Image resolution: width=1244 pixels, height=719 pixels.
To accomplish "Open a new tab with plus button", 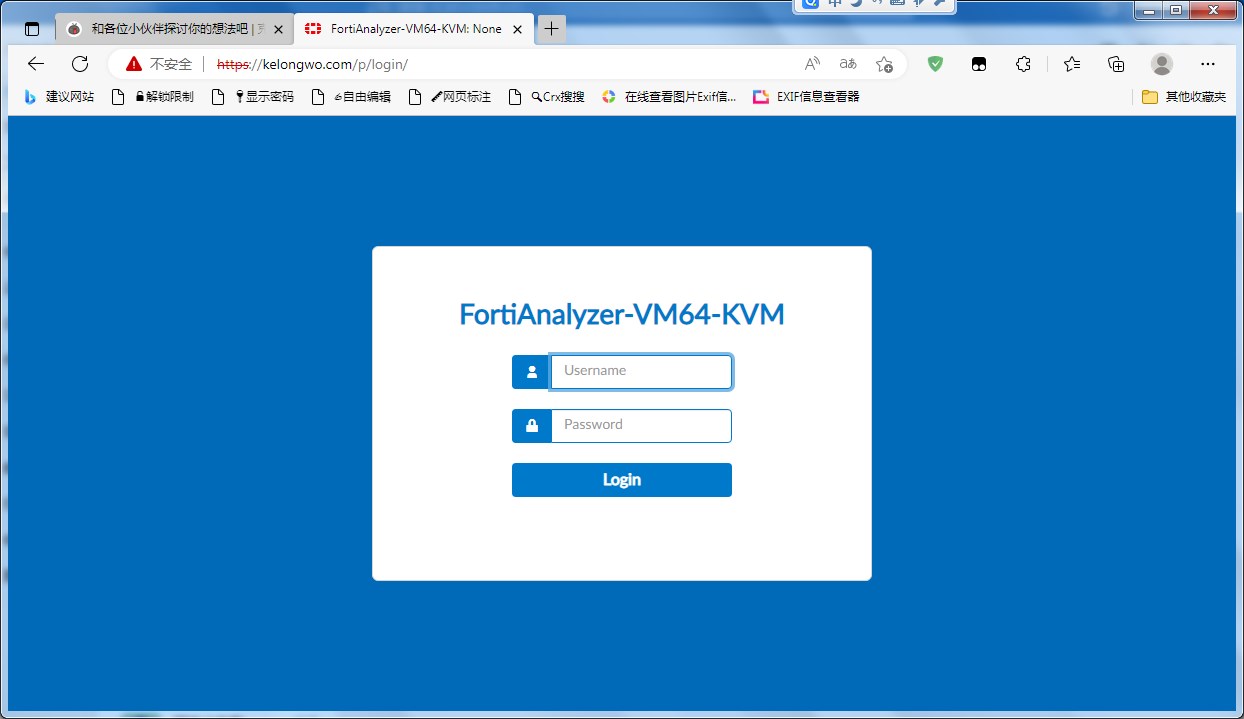I will 551,29.
